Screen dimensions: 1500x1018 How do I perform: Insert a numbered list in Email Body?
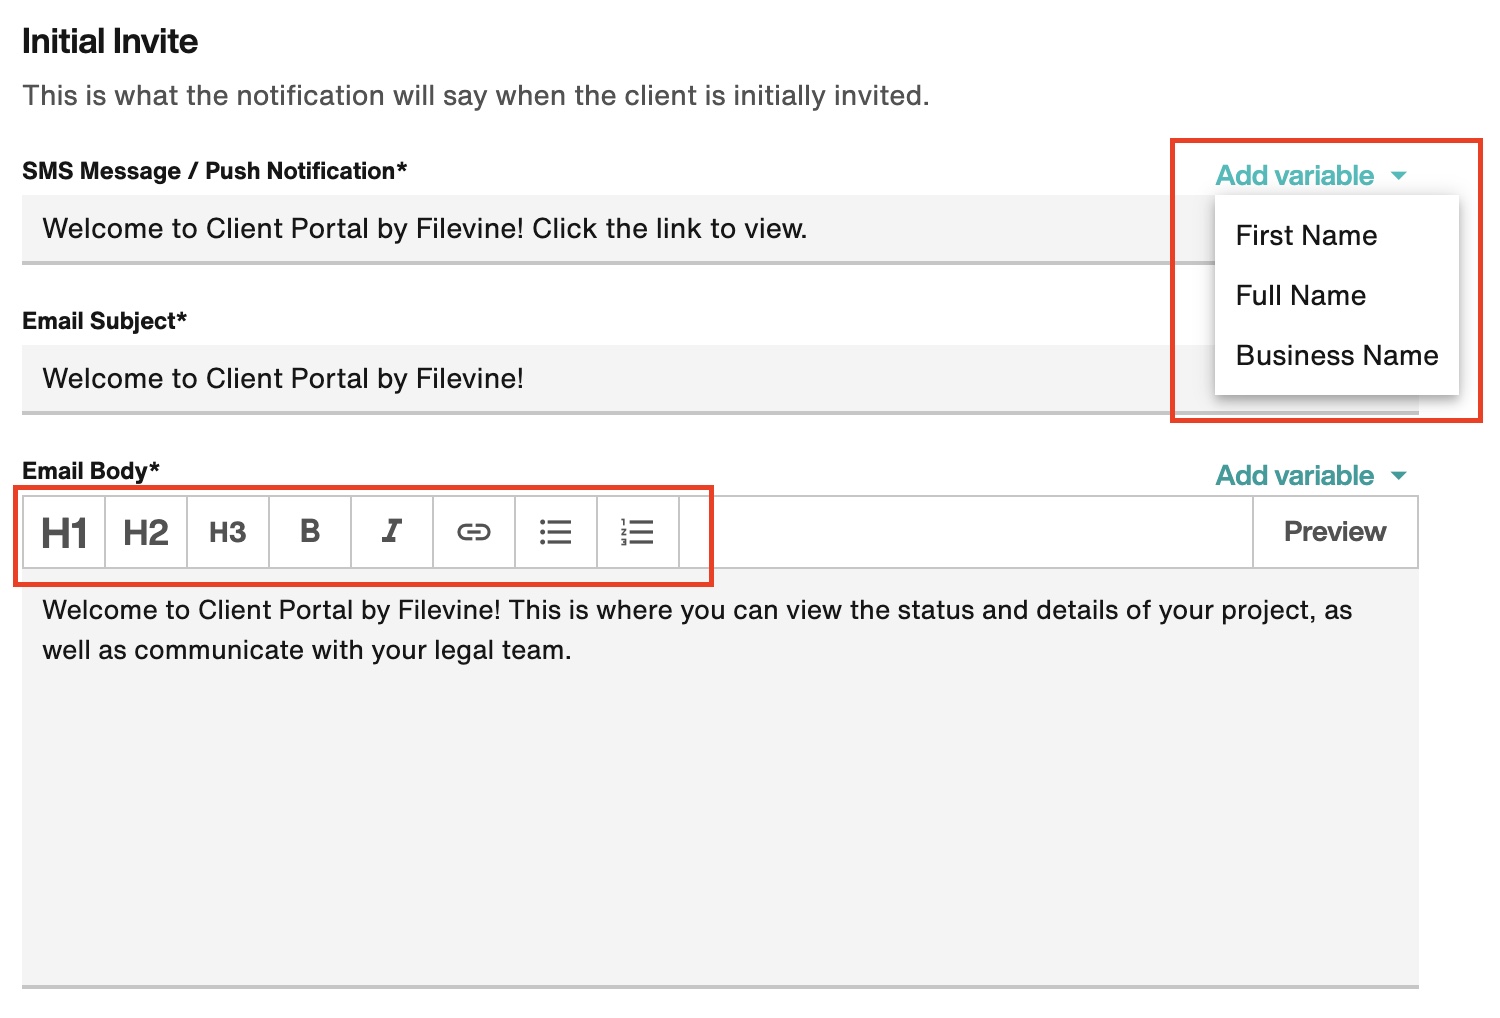click(638, 532)
